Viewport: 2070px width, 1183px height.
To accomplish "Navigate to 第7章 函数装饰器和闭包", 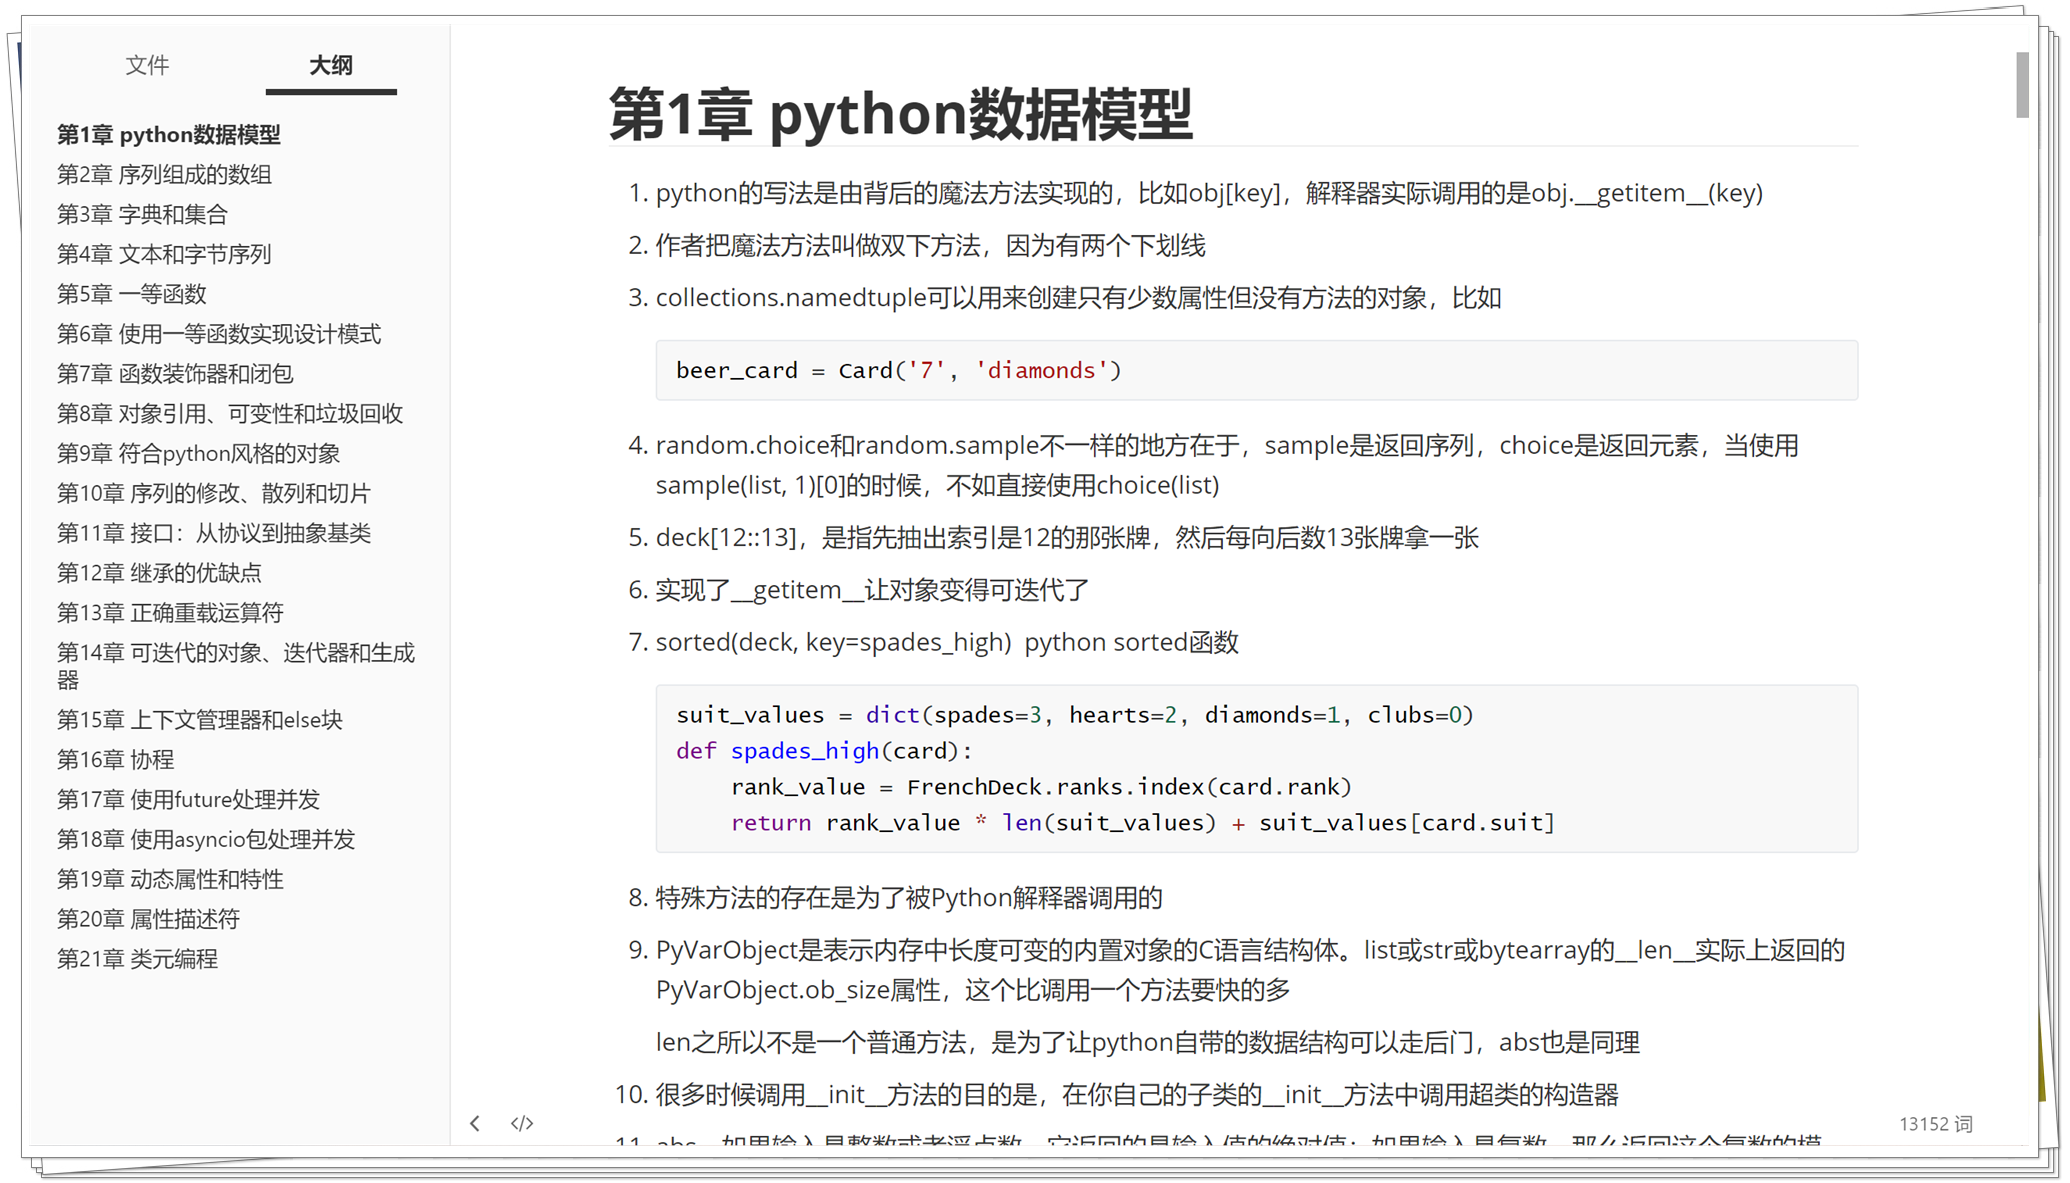I will click(x=175, y=374).
